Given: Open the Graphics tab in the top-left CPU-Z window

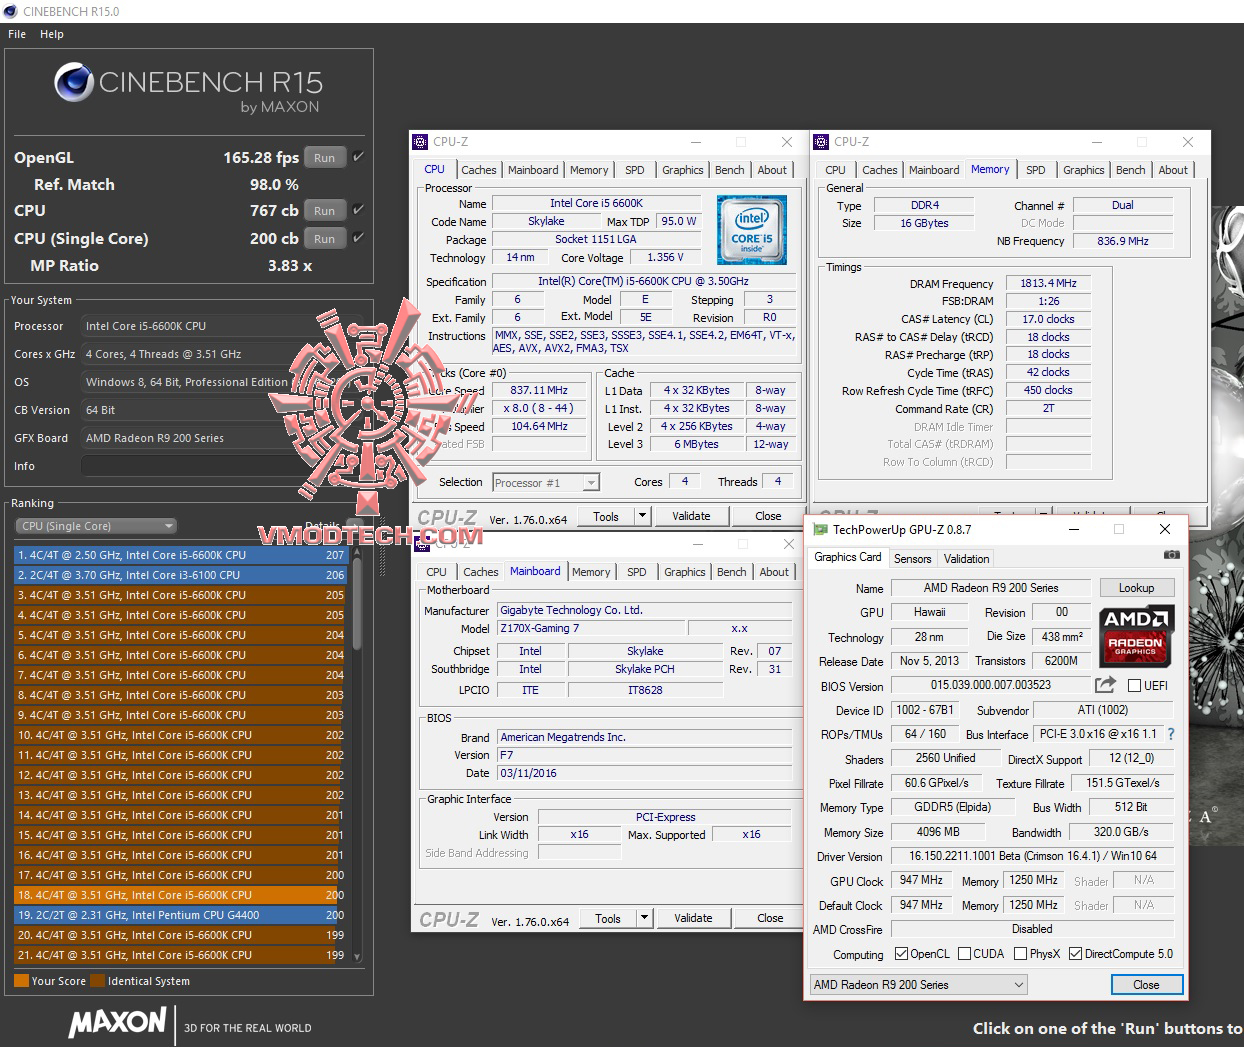Looking at the screenshot, I should [x=683, y=170].
